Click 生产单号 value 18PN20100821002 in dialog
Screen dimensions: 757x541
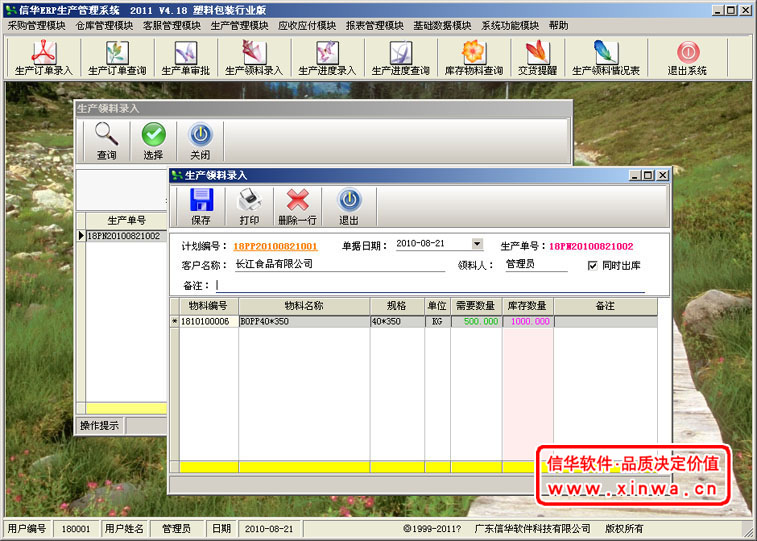click(x=591, y=247)
